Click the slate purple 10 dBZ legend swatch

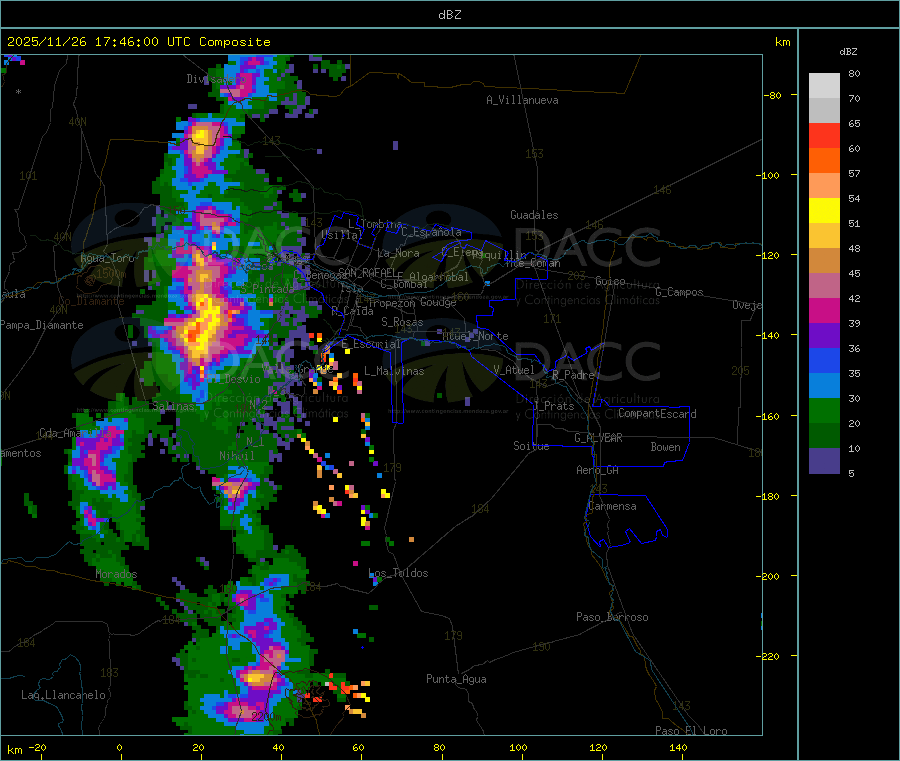(824, 460)
